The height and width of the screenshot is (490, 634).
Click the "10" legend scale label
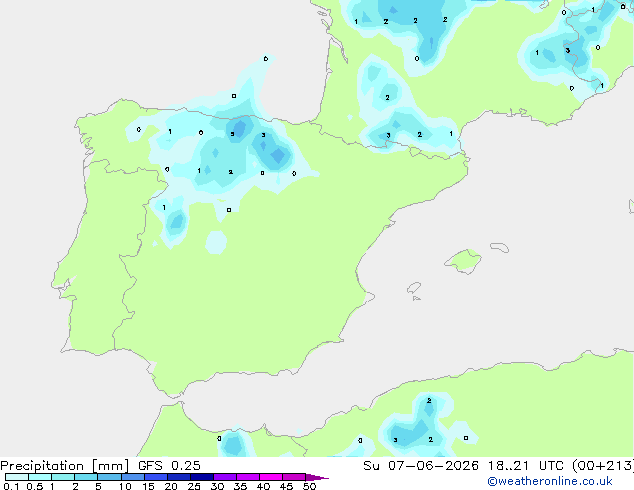125,486
